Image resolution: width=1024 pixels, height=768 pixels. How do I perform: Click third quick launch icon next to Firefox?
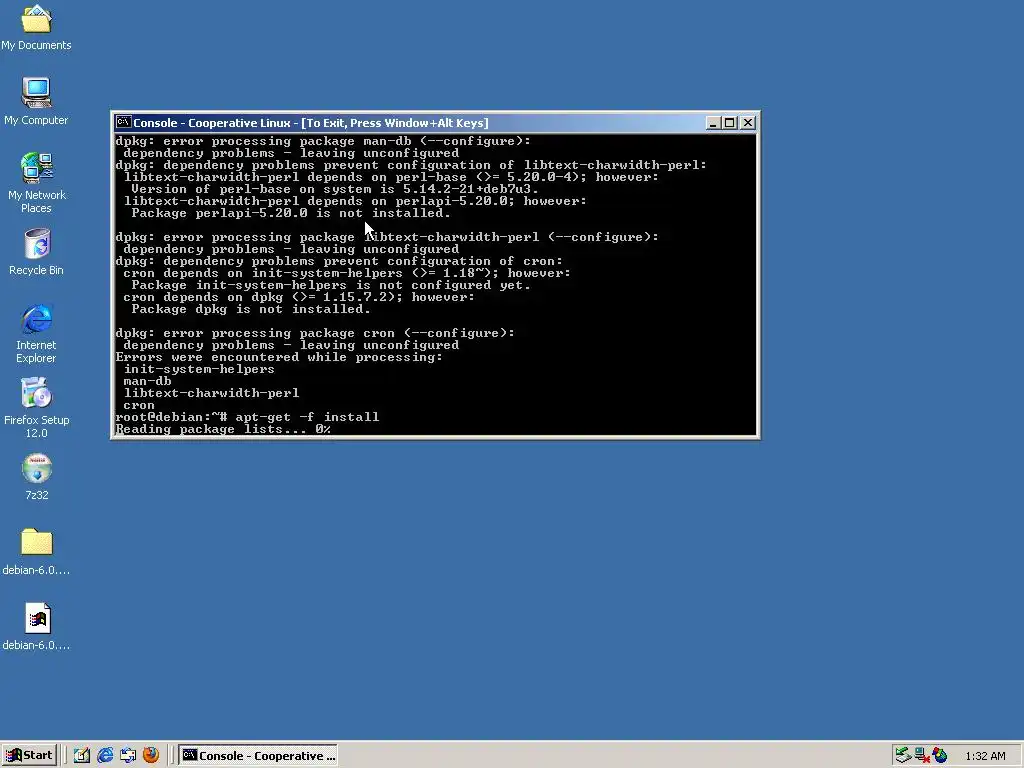pyautogui.click(x=128, y=756)
